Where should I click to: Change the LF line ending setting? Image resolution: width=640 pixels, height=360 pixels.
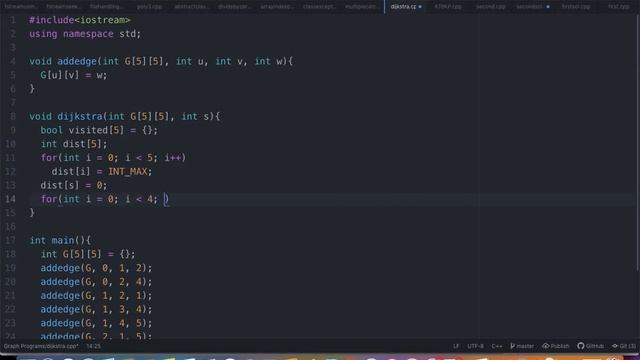[456, 346]
